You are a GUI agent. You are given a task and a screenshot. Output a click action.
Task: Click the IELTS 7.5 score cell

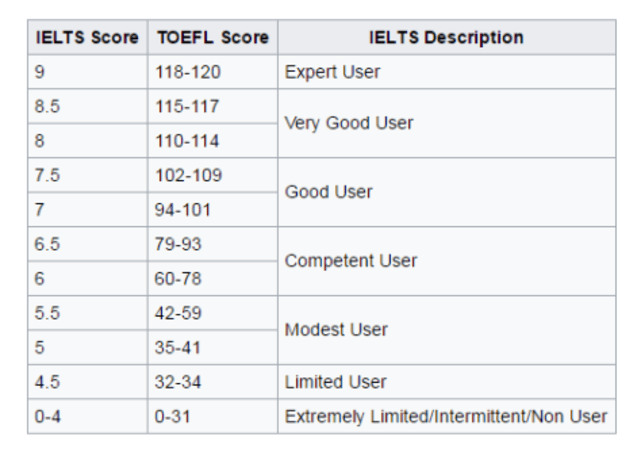pos(87,175)
